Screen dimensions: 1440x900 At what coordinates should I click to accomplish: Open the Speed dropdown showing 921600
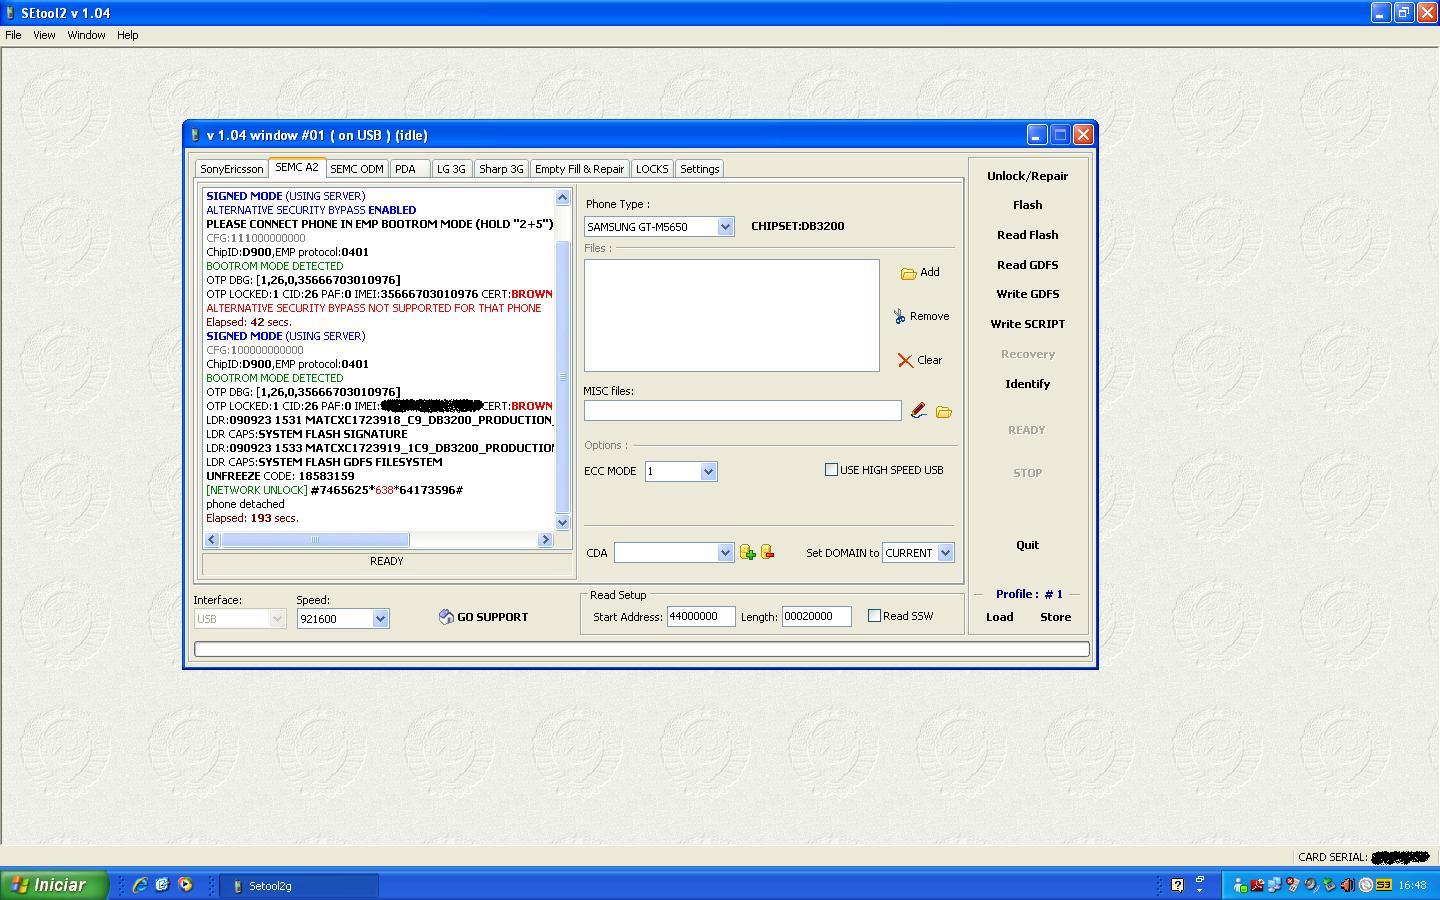(x=380, y=619)
